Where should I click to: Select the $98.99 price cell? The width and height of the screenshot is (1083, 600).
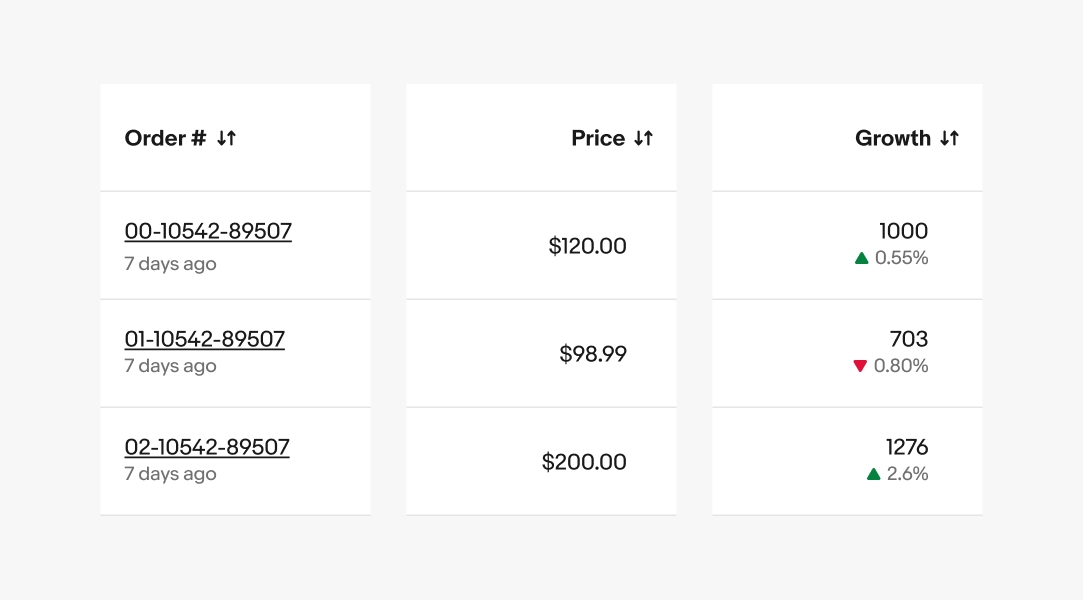tap(594, 353)
